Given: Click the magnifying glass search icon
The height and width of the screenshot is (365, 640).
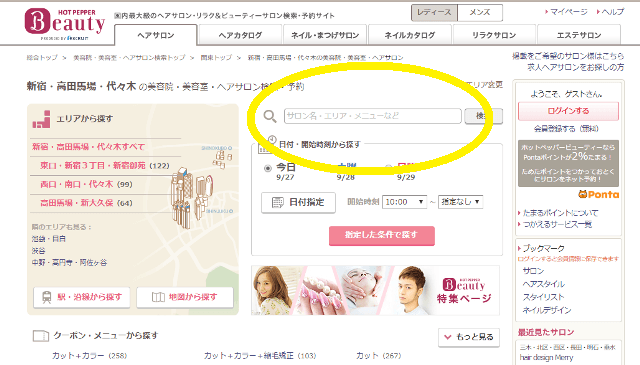Looking at the screenshot, I should [x=269, y=116].
